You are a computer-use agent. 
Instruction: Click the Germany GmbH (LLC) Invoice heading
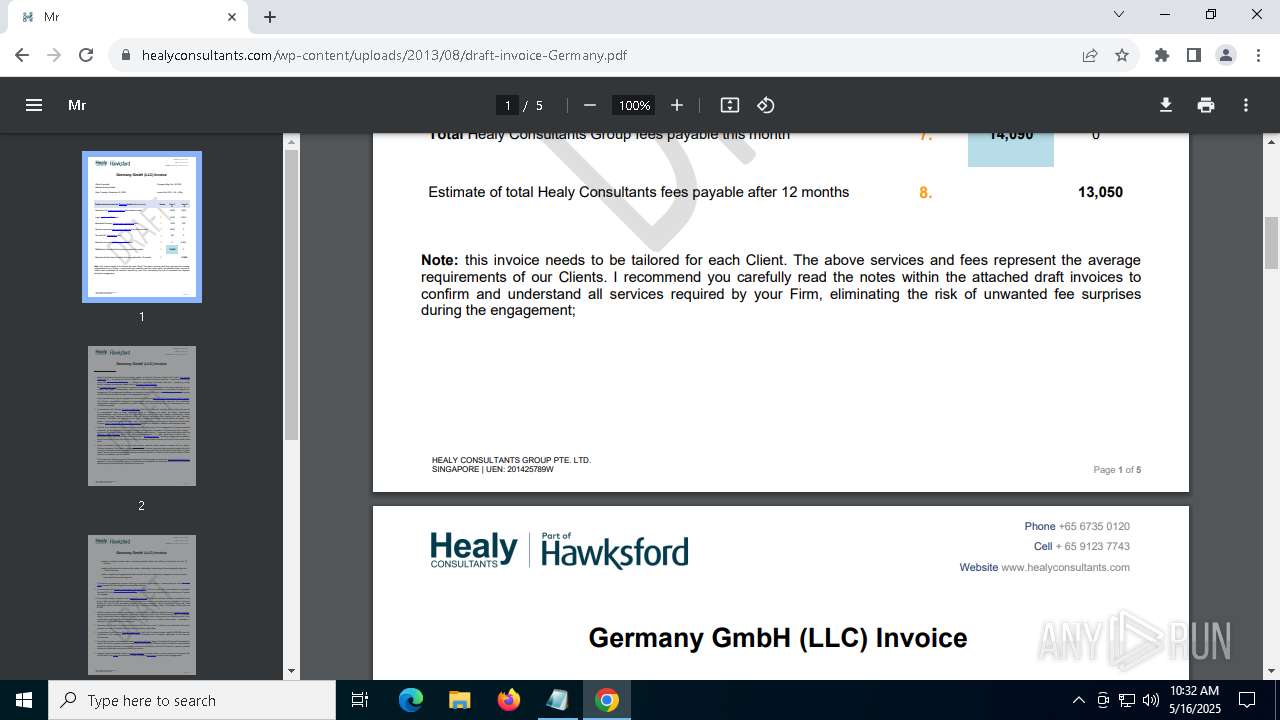pos(778,638)
